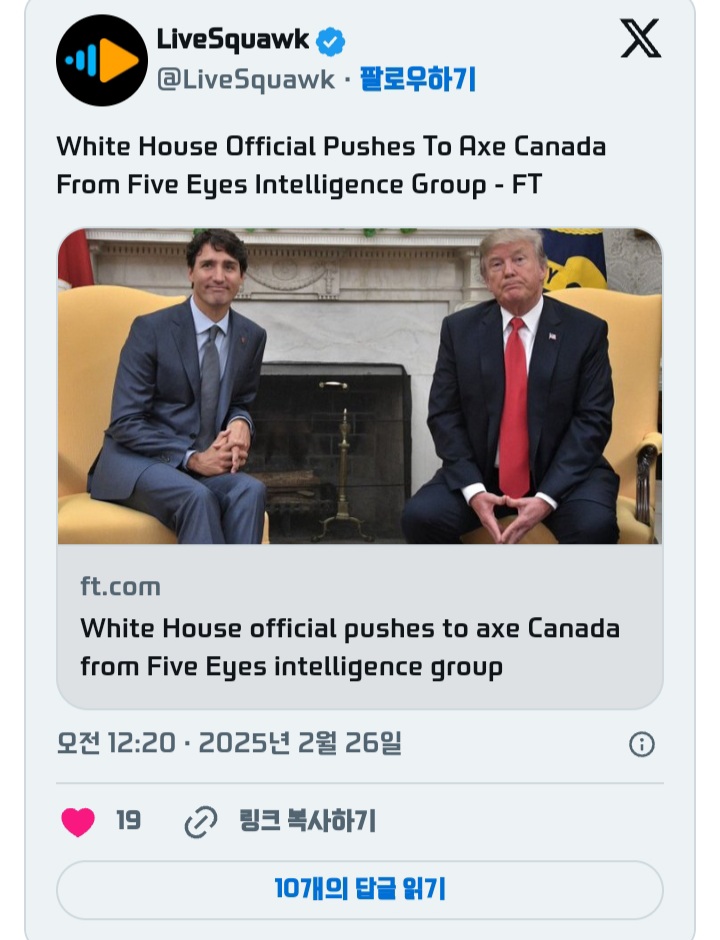720x940 pixels.
Task: Click the tweet text about Five Eyes
Action: 331,165
